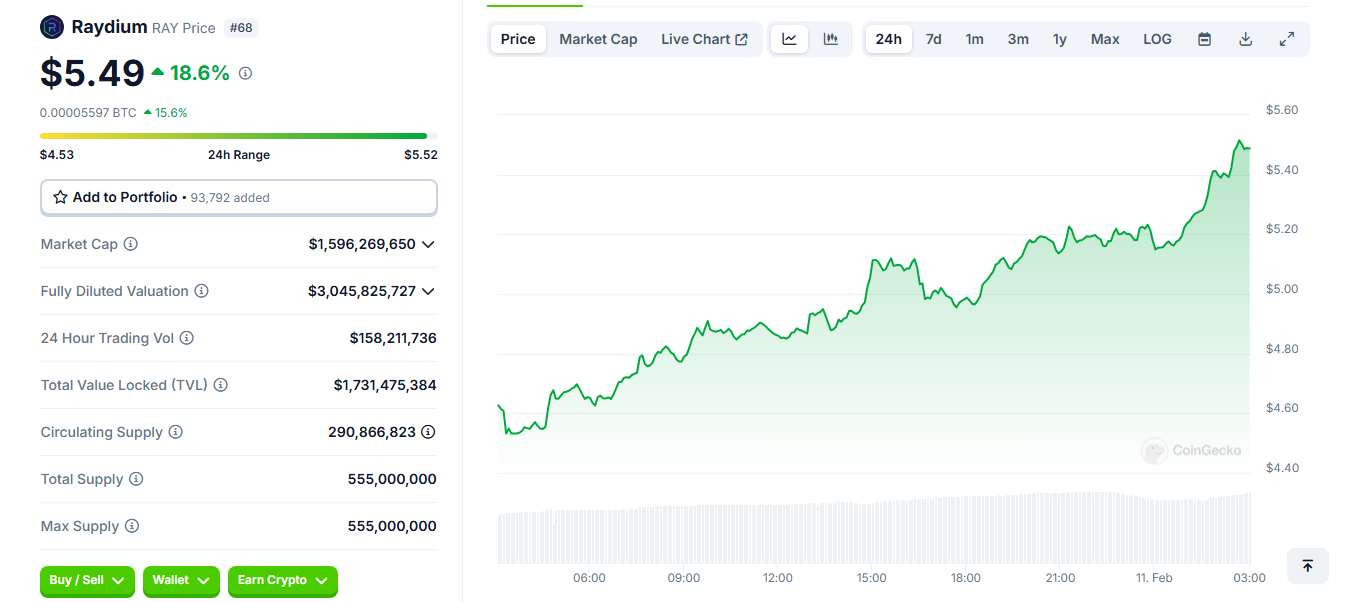Open 24 Hour Trading Vol info icon
1348x602 pixels.
[187, 338]
